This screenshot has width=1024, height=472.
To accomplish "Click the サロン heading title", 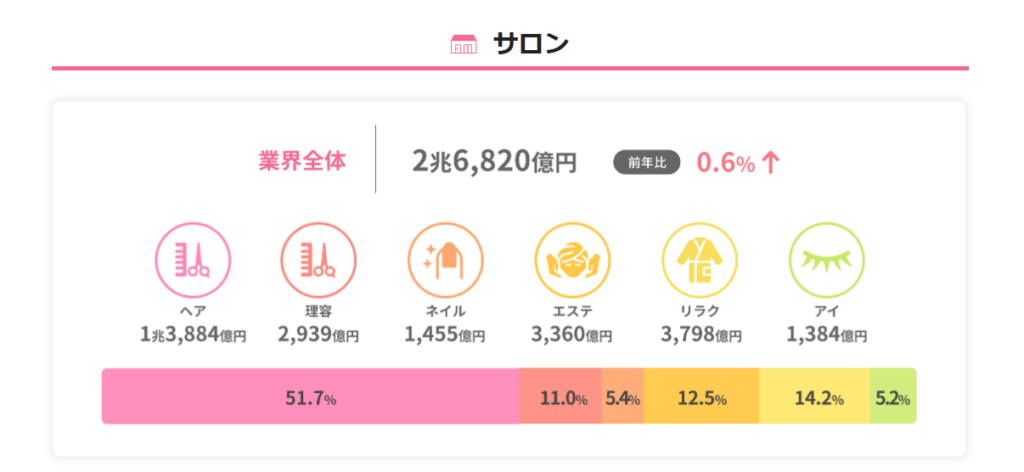I will [530, 44].
